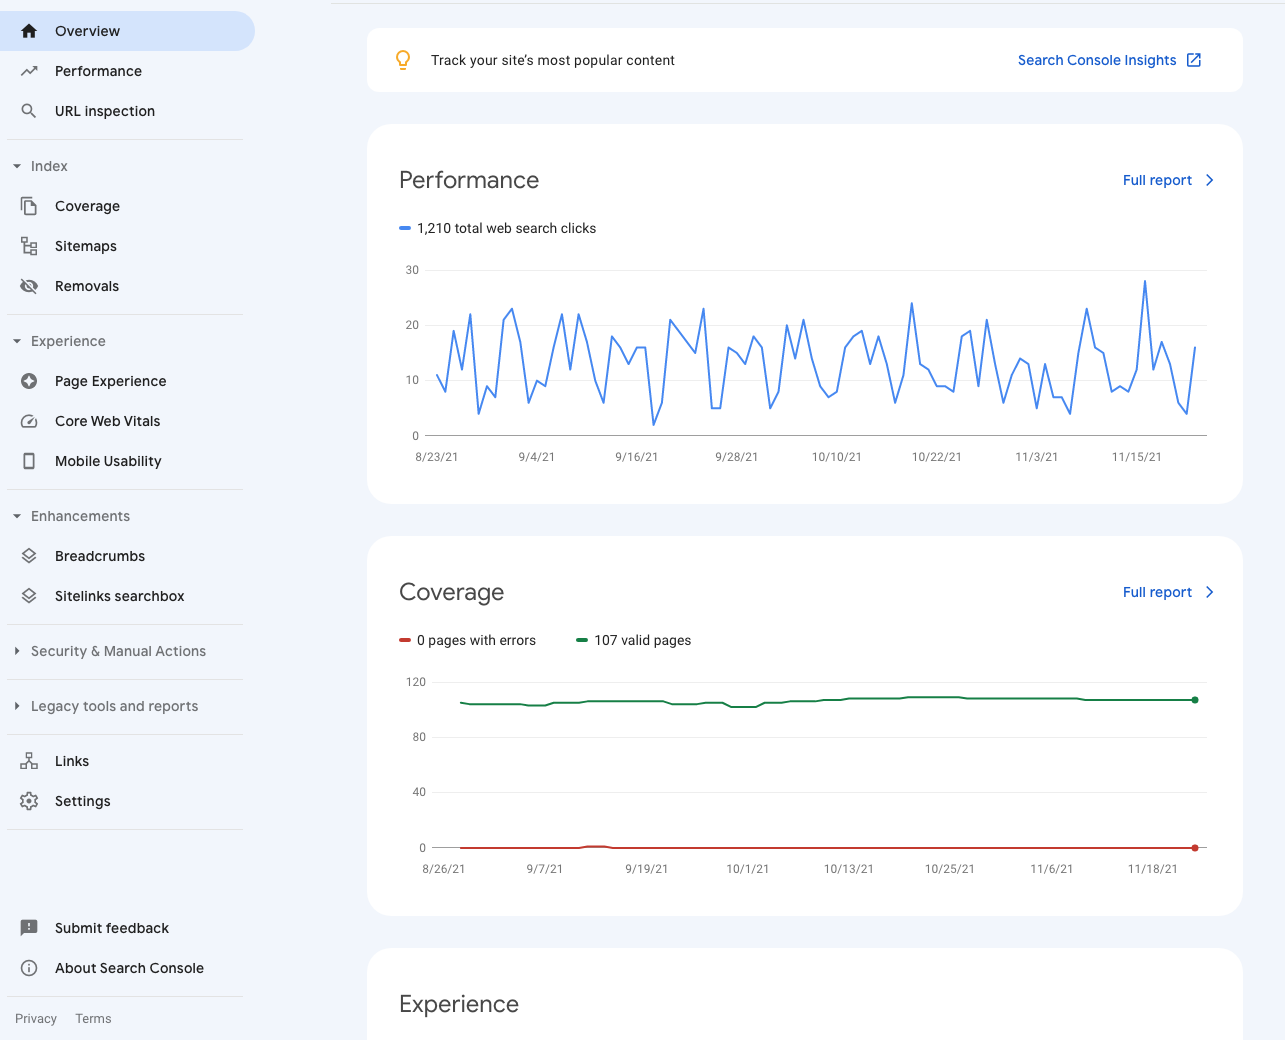
Task: Open the Privacy link
Action: 36,1019
